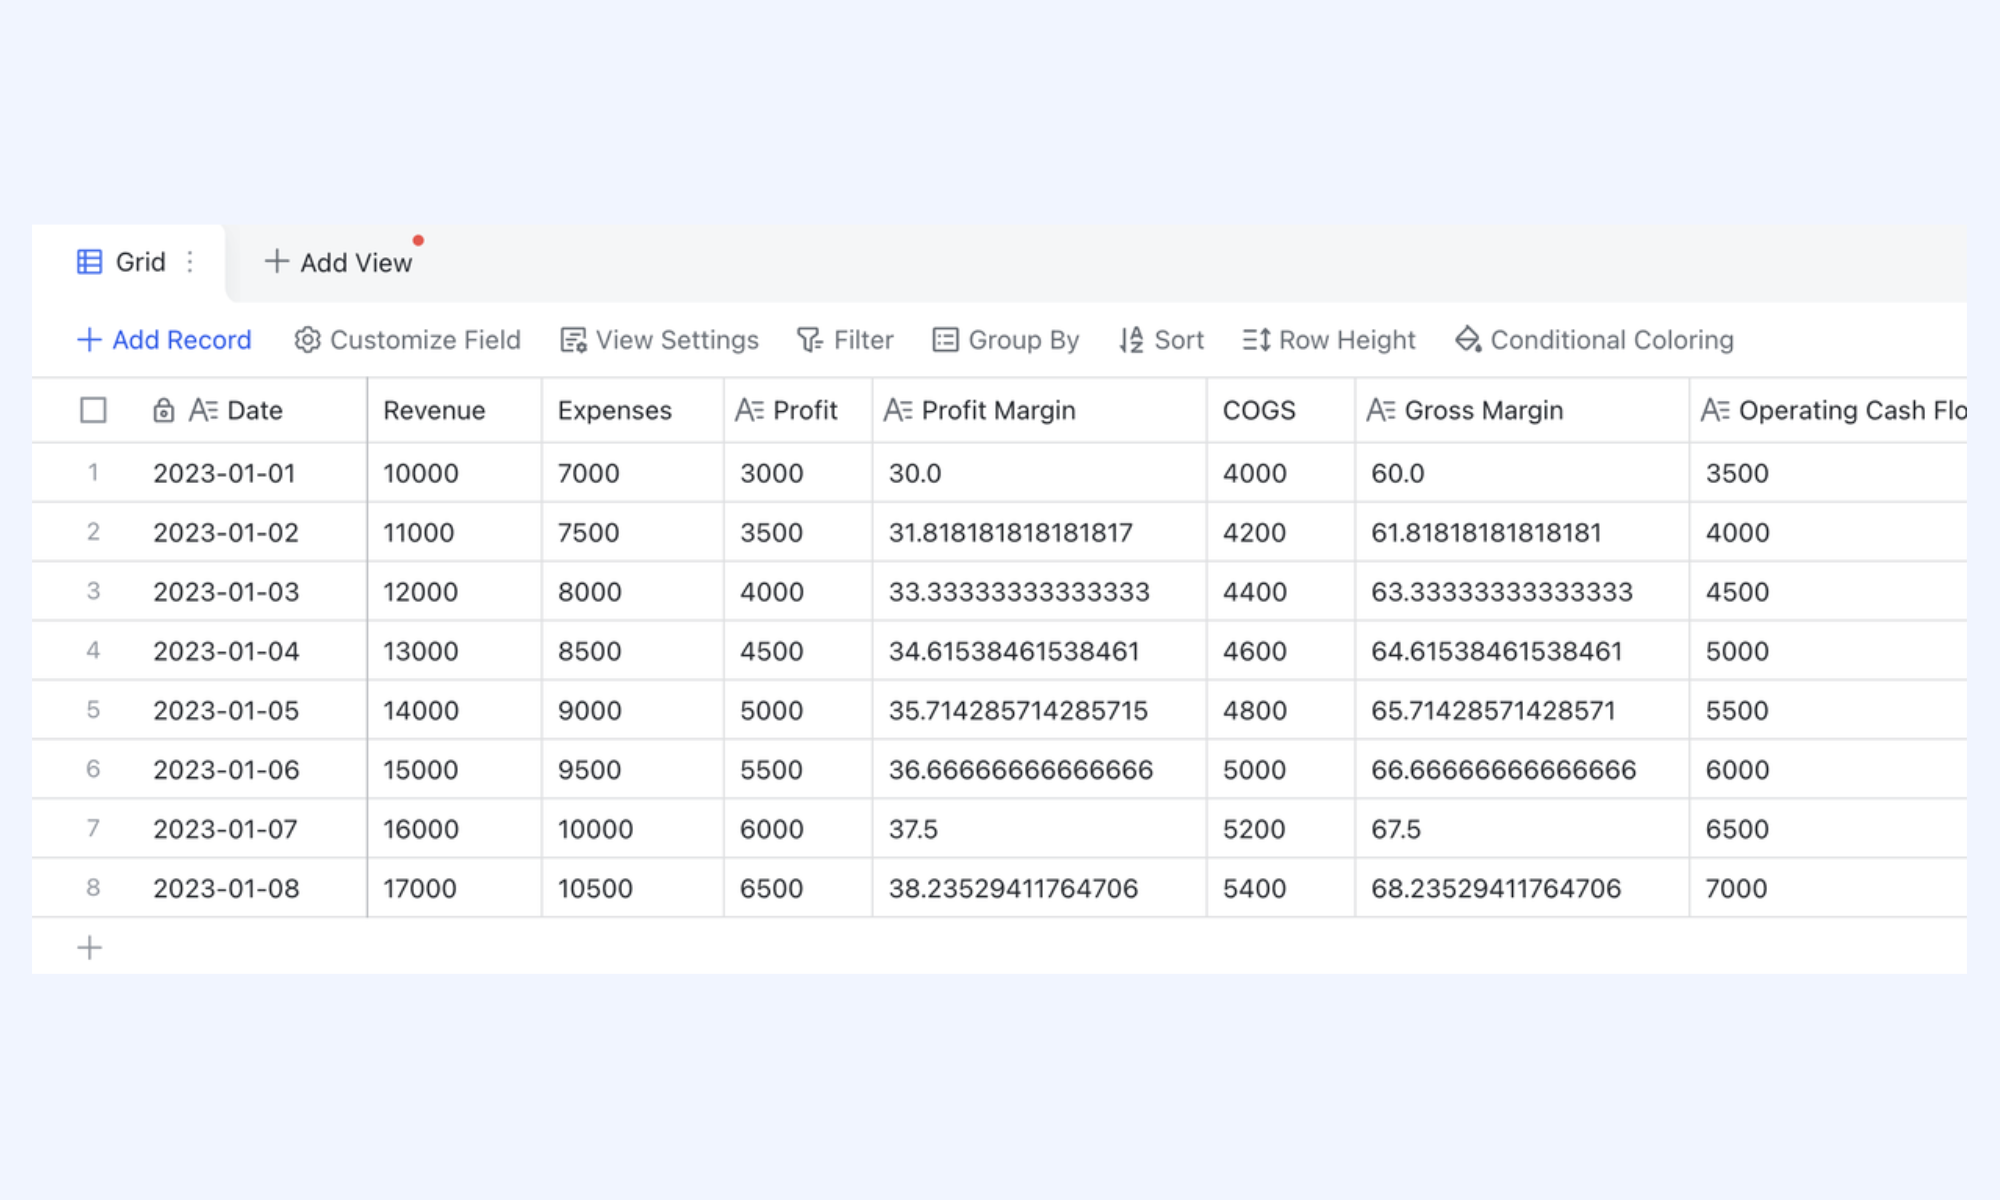Click the text-type icon beside Date
The image size is (2000, 1200).
[x=203, y=410]
